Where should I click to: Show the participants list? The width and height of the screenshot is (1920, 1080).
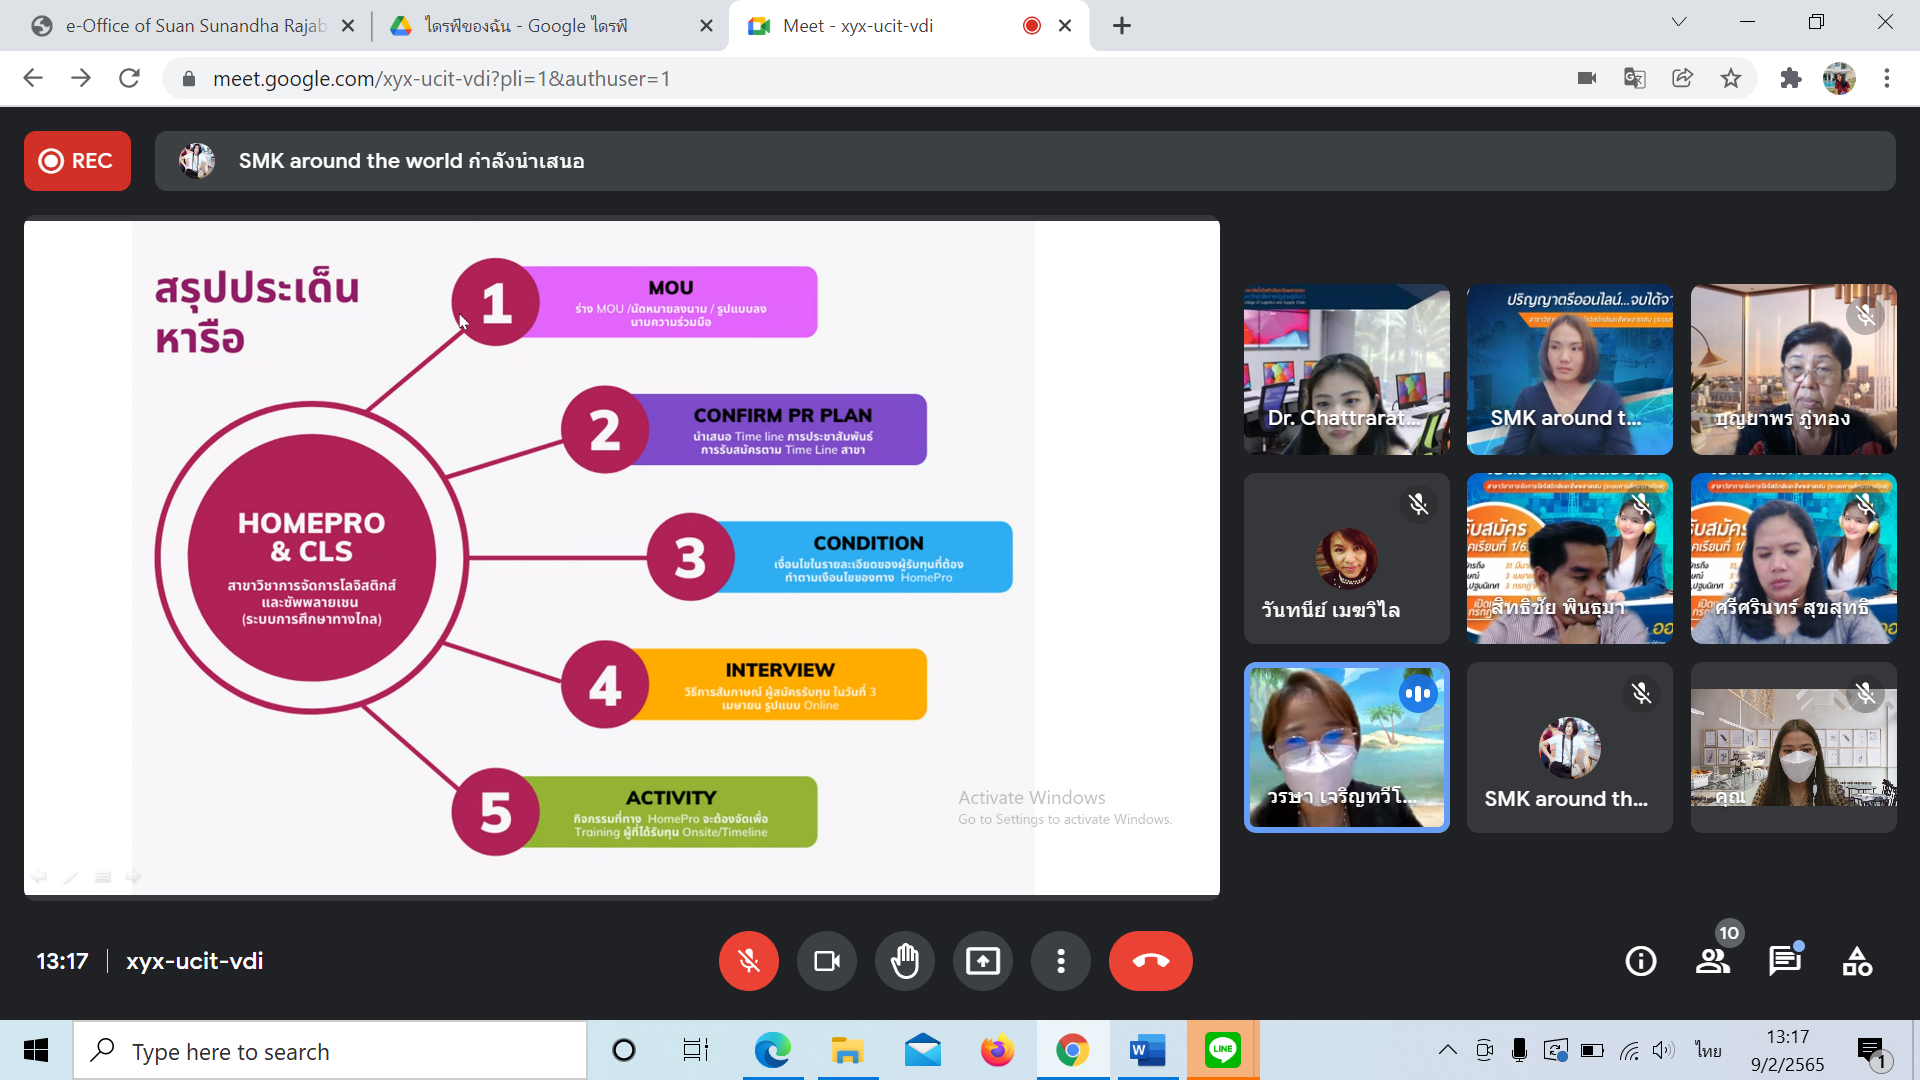[x=1712, y=961]
